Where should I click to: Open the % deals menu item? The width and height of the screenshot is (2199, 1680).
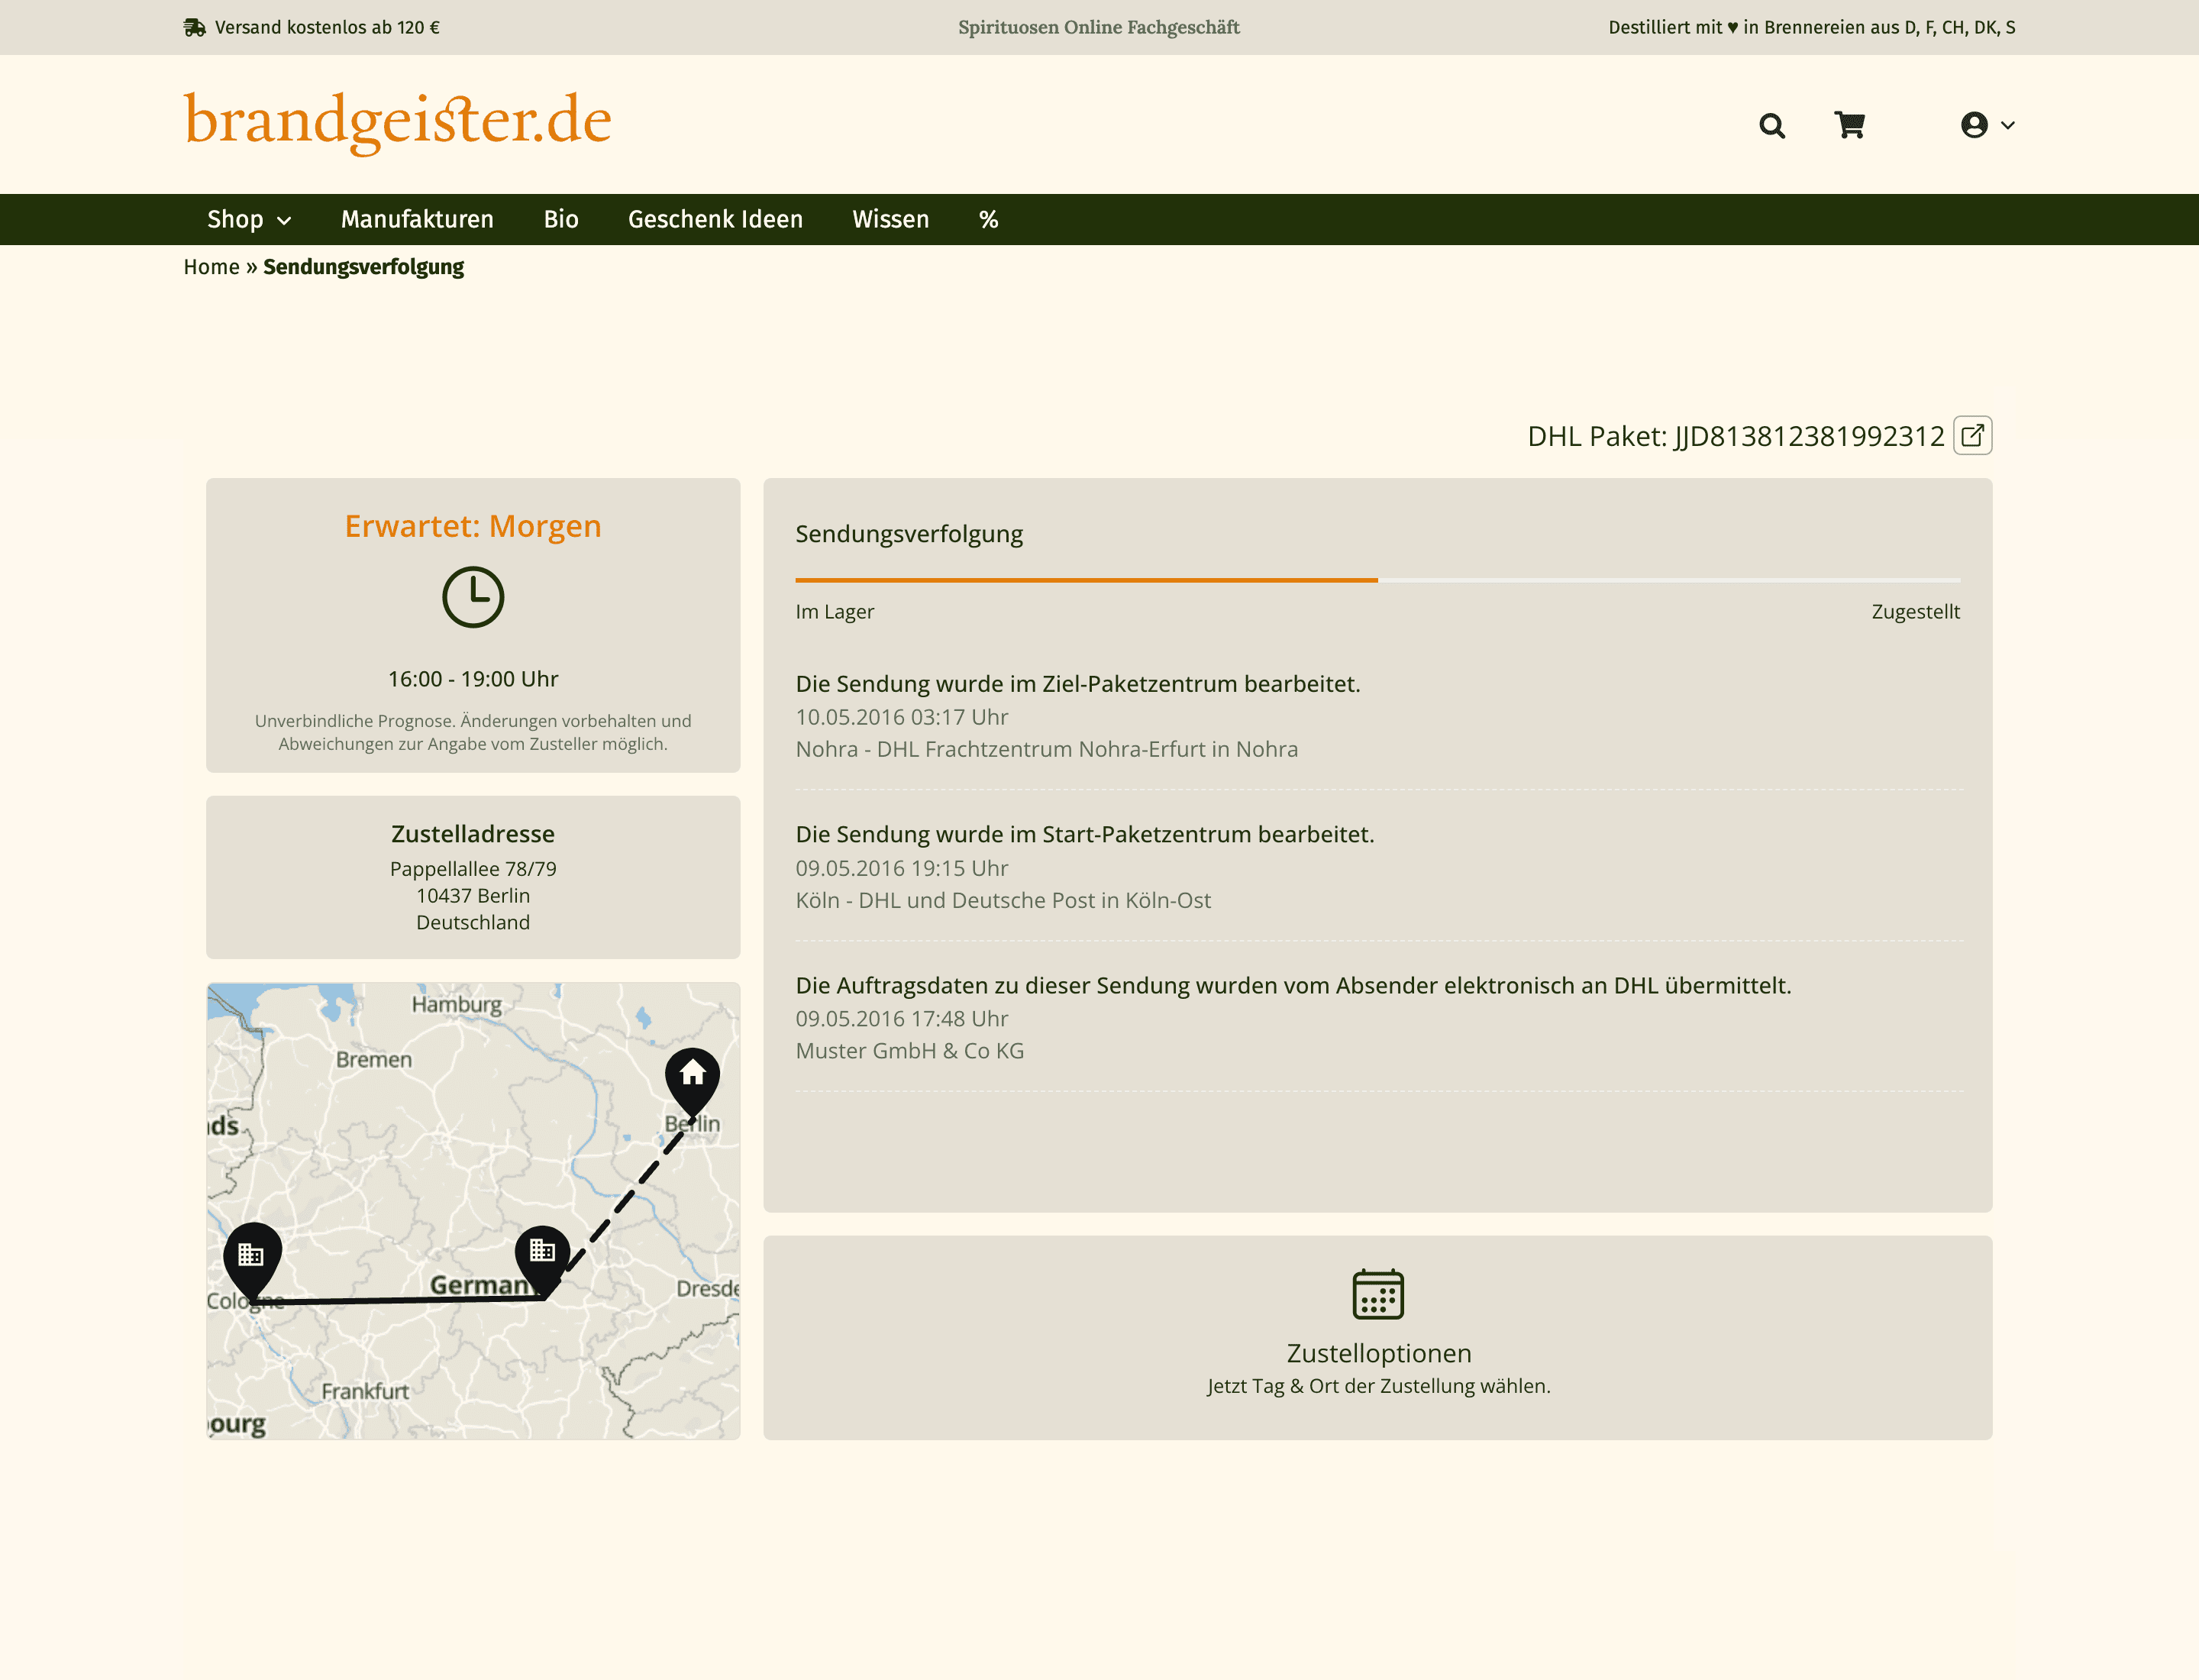988,219
